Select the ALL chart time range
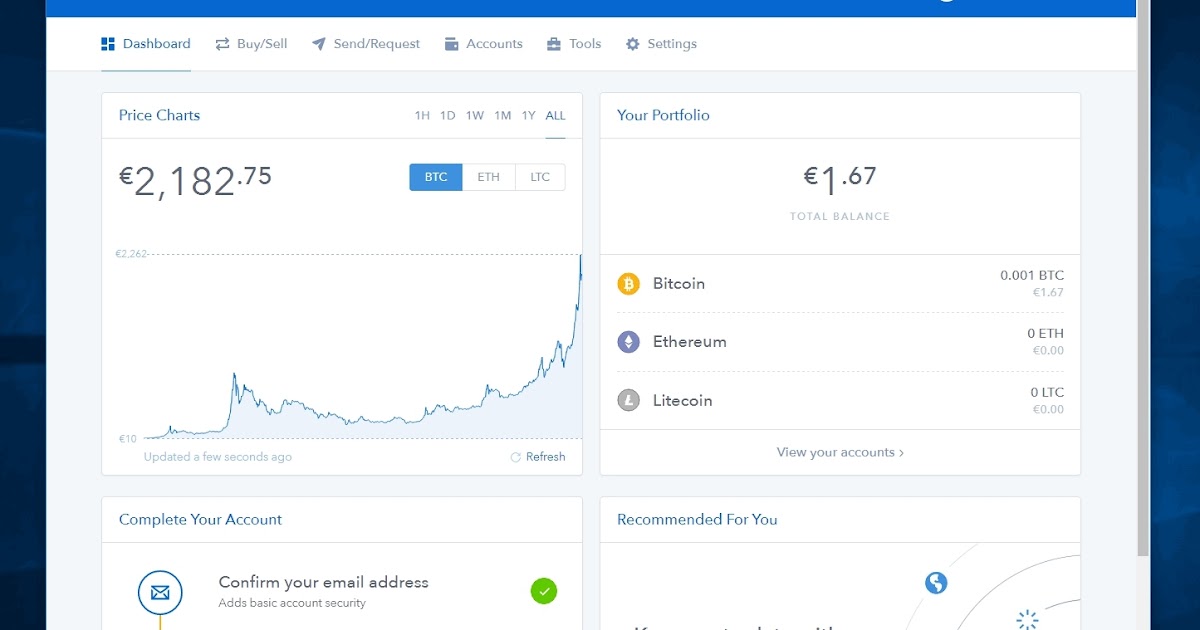The width and height of the screenshot is (1200, 630). pyautogui.click(x=555, y=116)
